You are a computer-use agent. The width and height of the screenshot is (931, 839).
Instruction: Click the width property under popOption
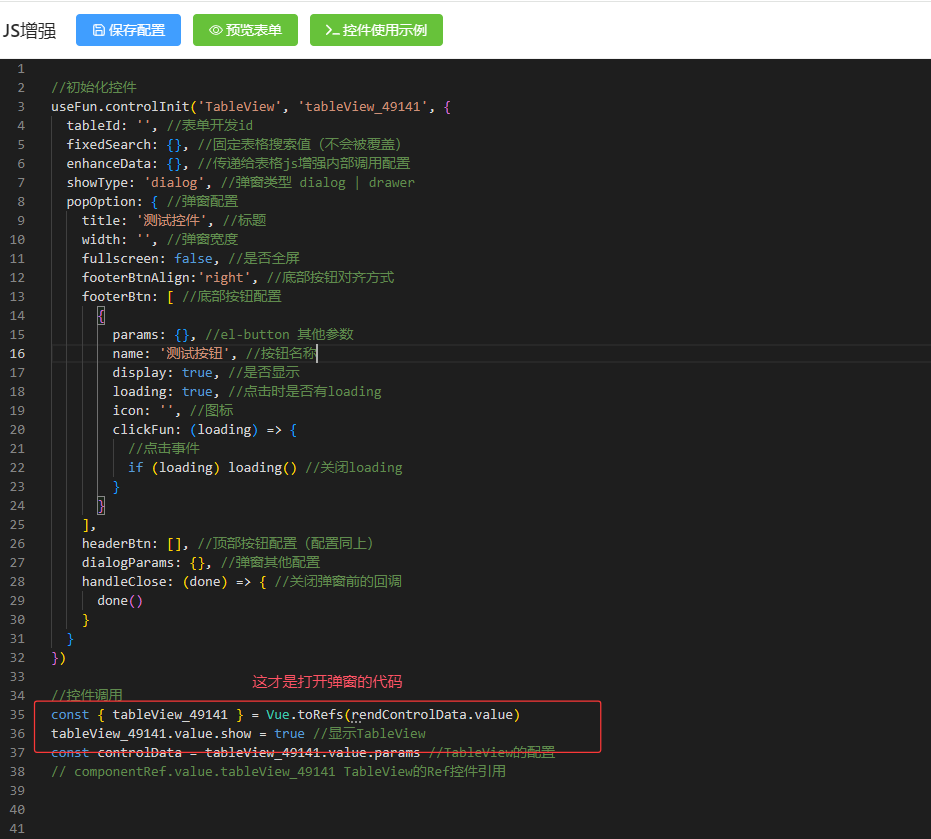tap(101, 239)
